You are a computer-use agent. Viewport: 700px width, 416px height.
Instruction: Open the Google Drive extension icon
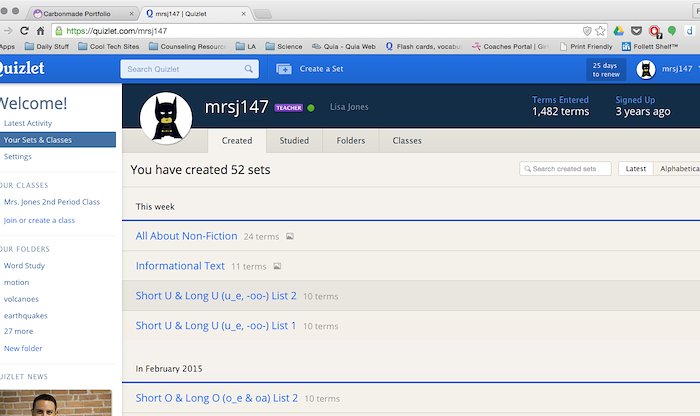(618, 31)
